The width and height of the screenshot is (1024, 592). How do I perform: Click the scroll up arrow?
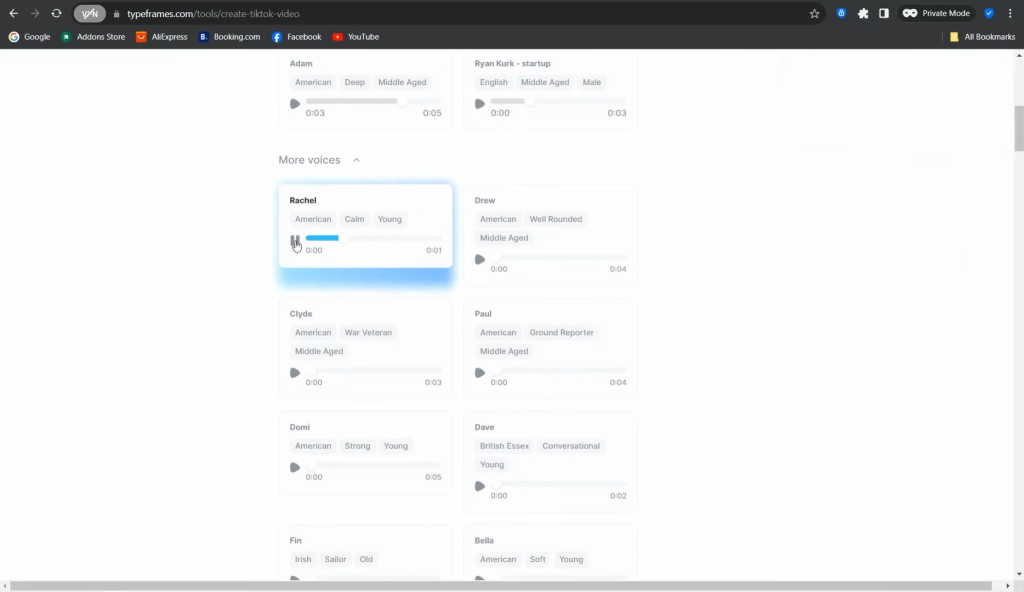tap(1019, 56)
